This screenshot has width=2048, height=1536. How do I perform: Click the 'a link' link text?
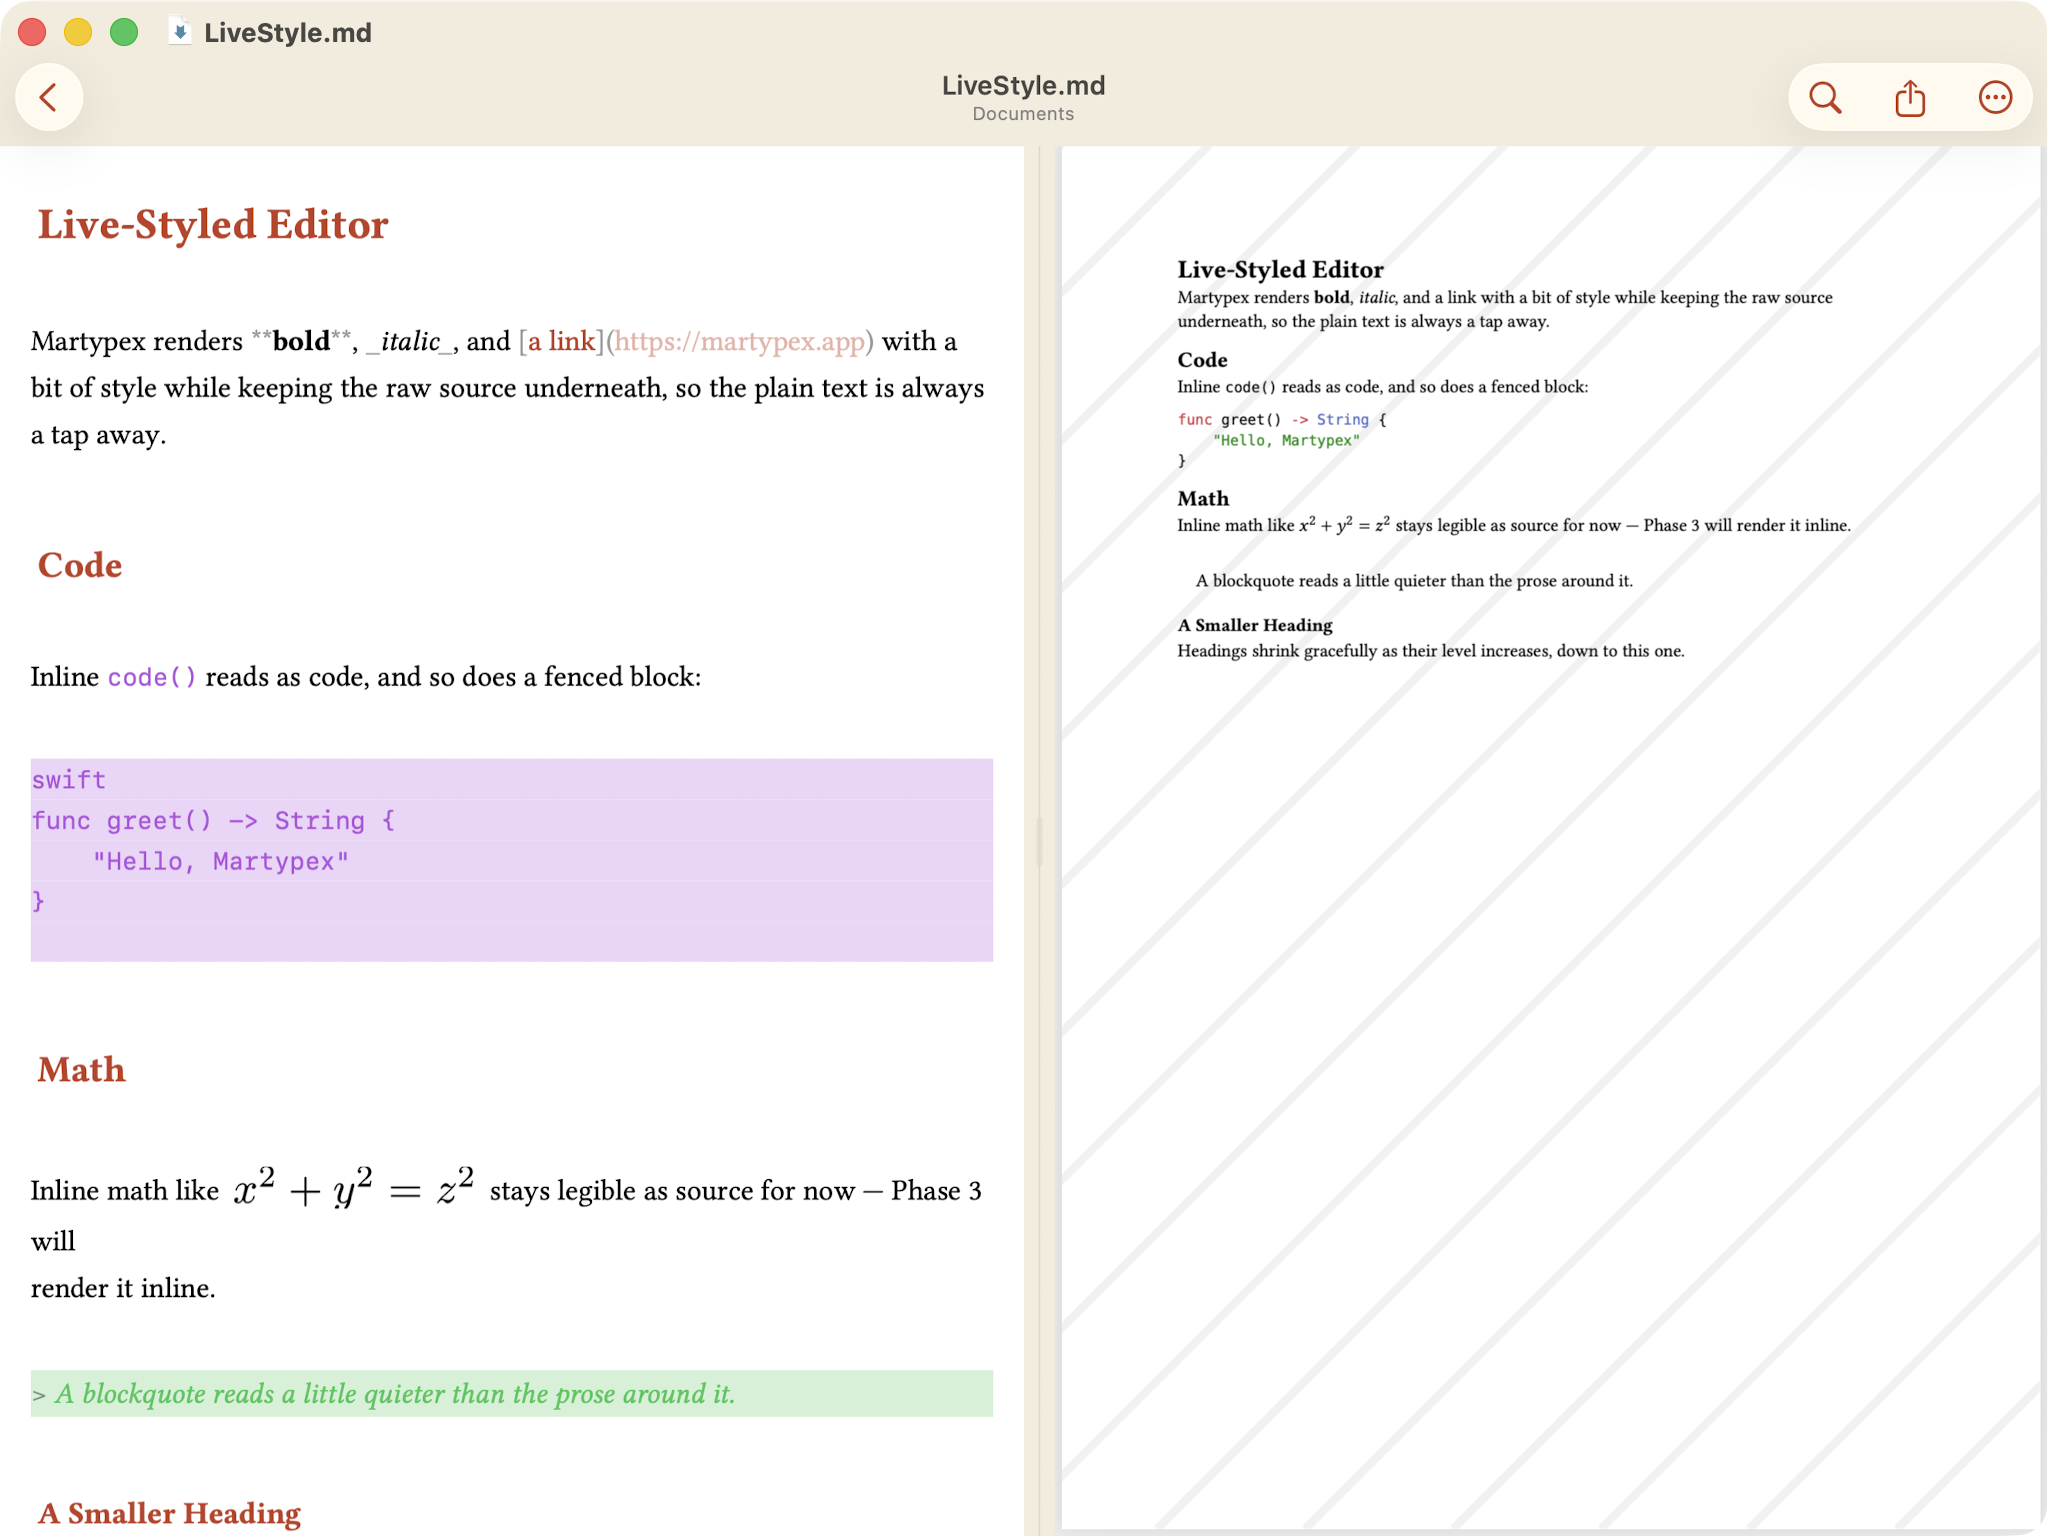point(561,342)
